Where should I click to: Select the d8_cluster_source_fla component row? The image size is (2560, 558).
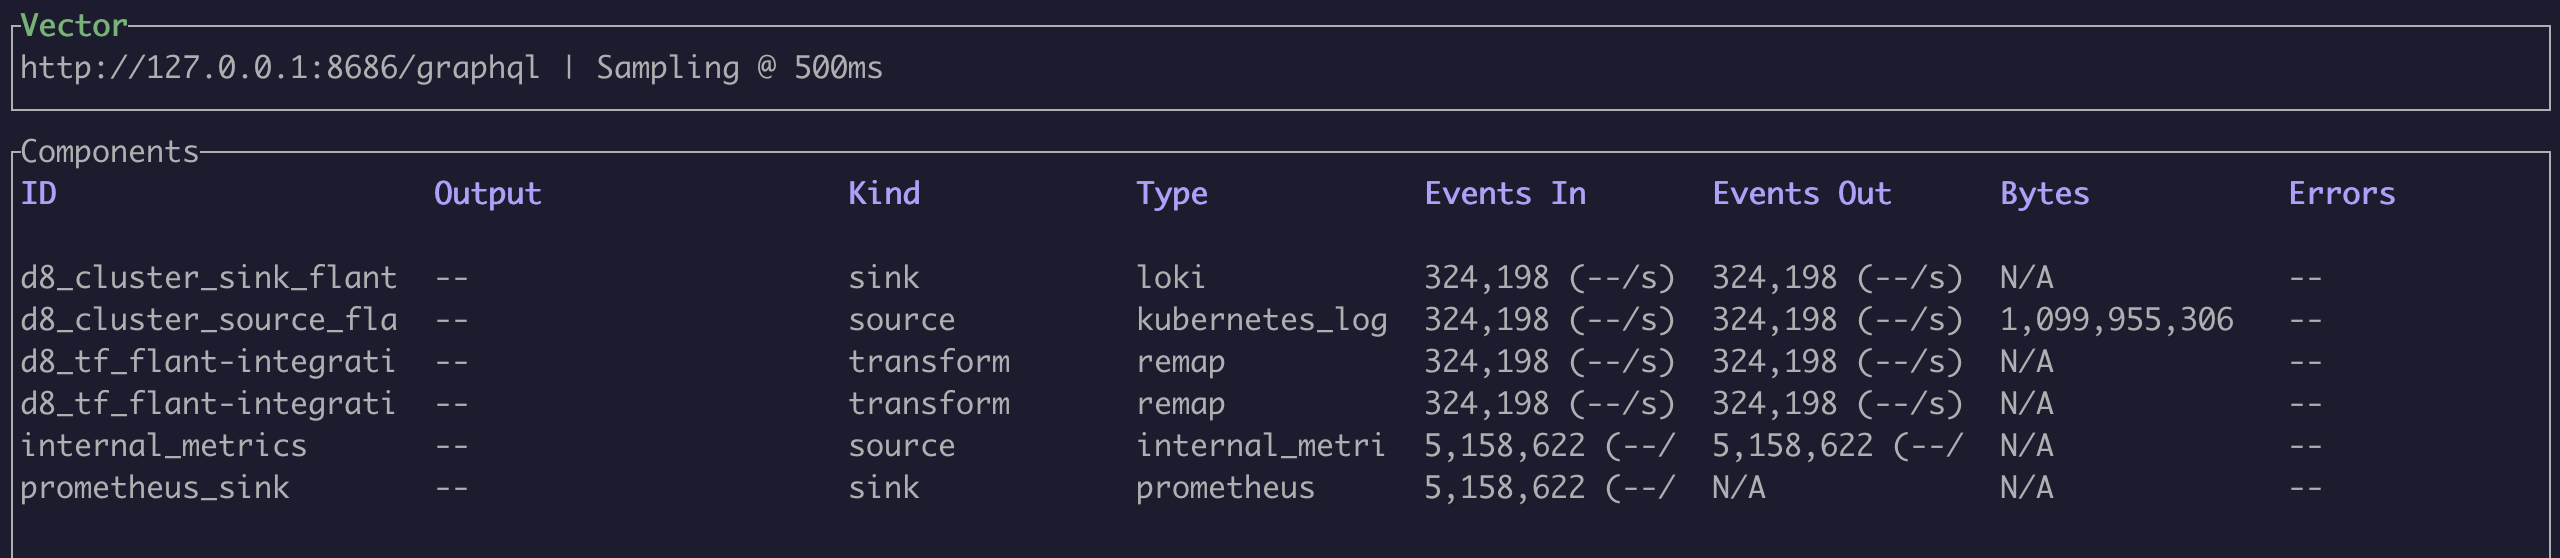[x=208, y=319]
